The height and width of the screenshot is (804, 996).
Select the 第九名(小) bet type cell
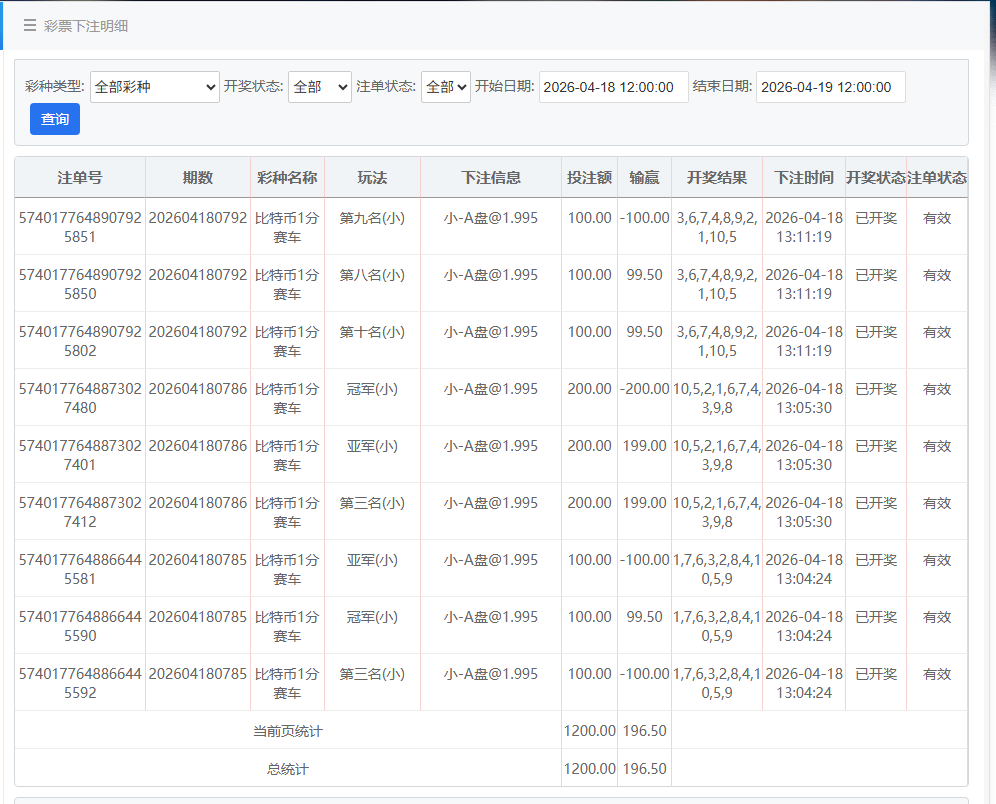click(x=372, y=218)
